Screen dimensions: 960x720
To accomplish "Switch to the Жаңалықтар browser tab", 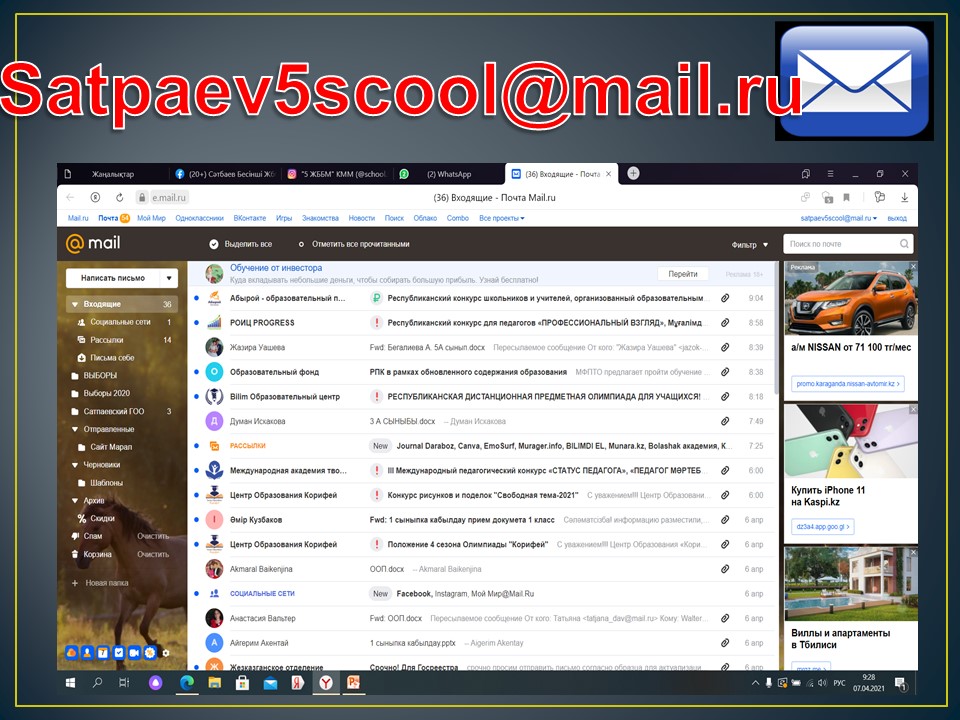I will (x=113, y=174).
